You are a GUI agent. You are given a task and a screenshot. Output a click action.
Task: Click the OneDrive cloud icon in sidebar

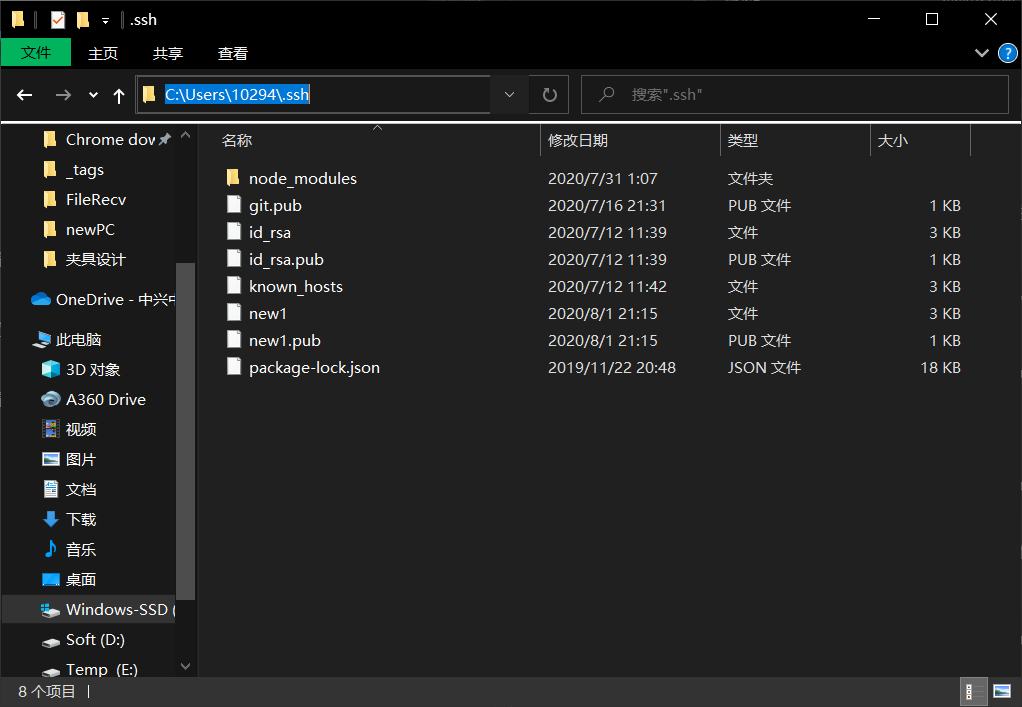tap(41, 299)
